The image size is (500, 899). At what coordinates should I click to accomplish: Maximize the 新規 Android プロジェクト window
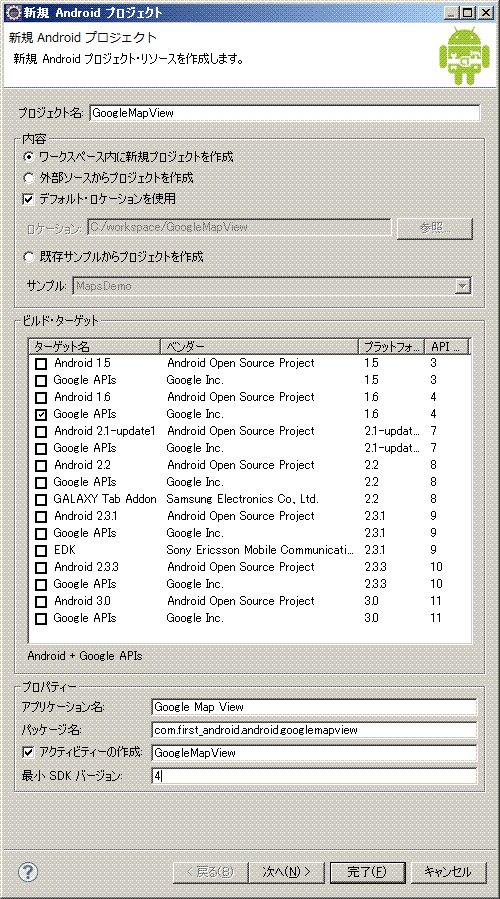(x=468, y=13)
